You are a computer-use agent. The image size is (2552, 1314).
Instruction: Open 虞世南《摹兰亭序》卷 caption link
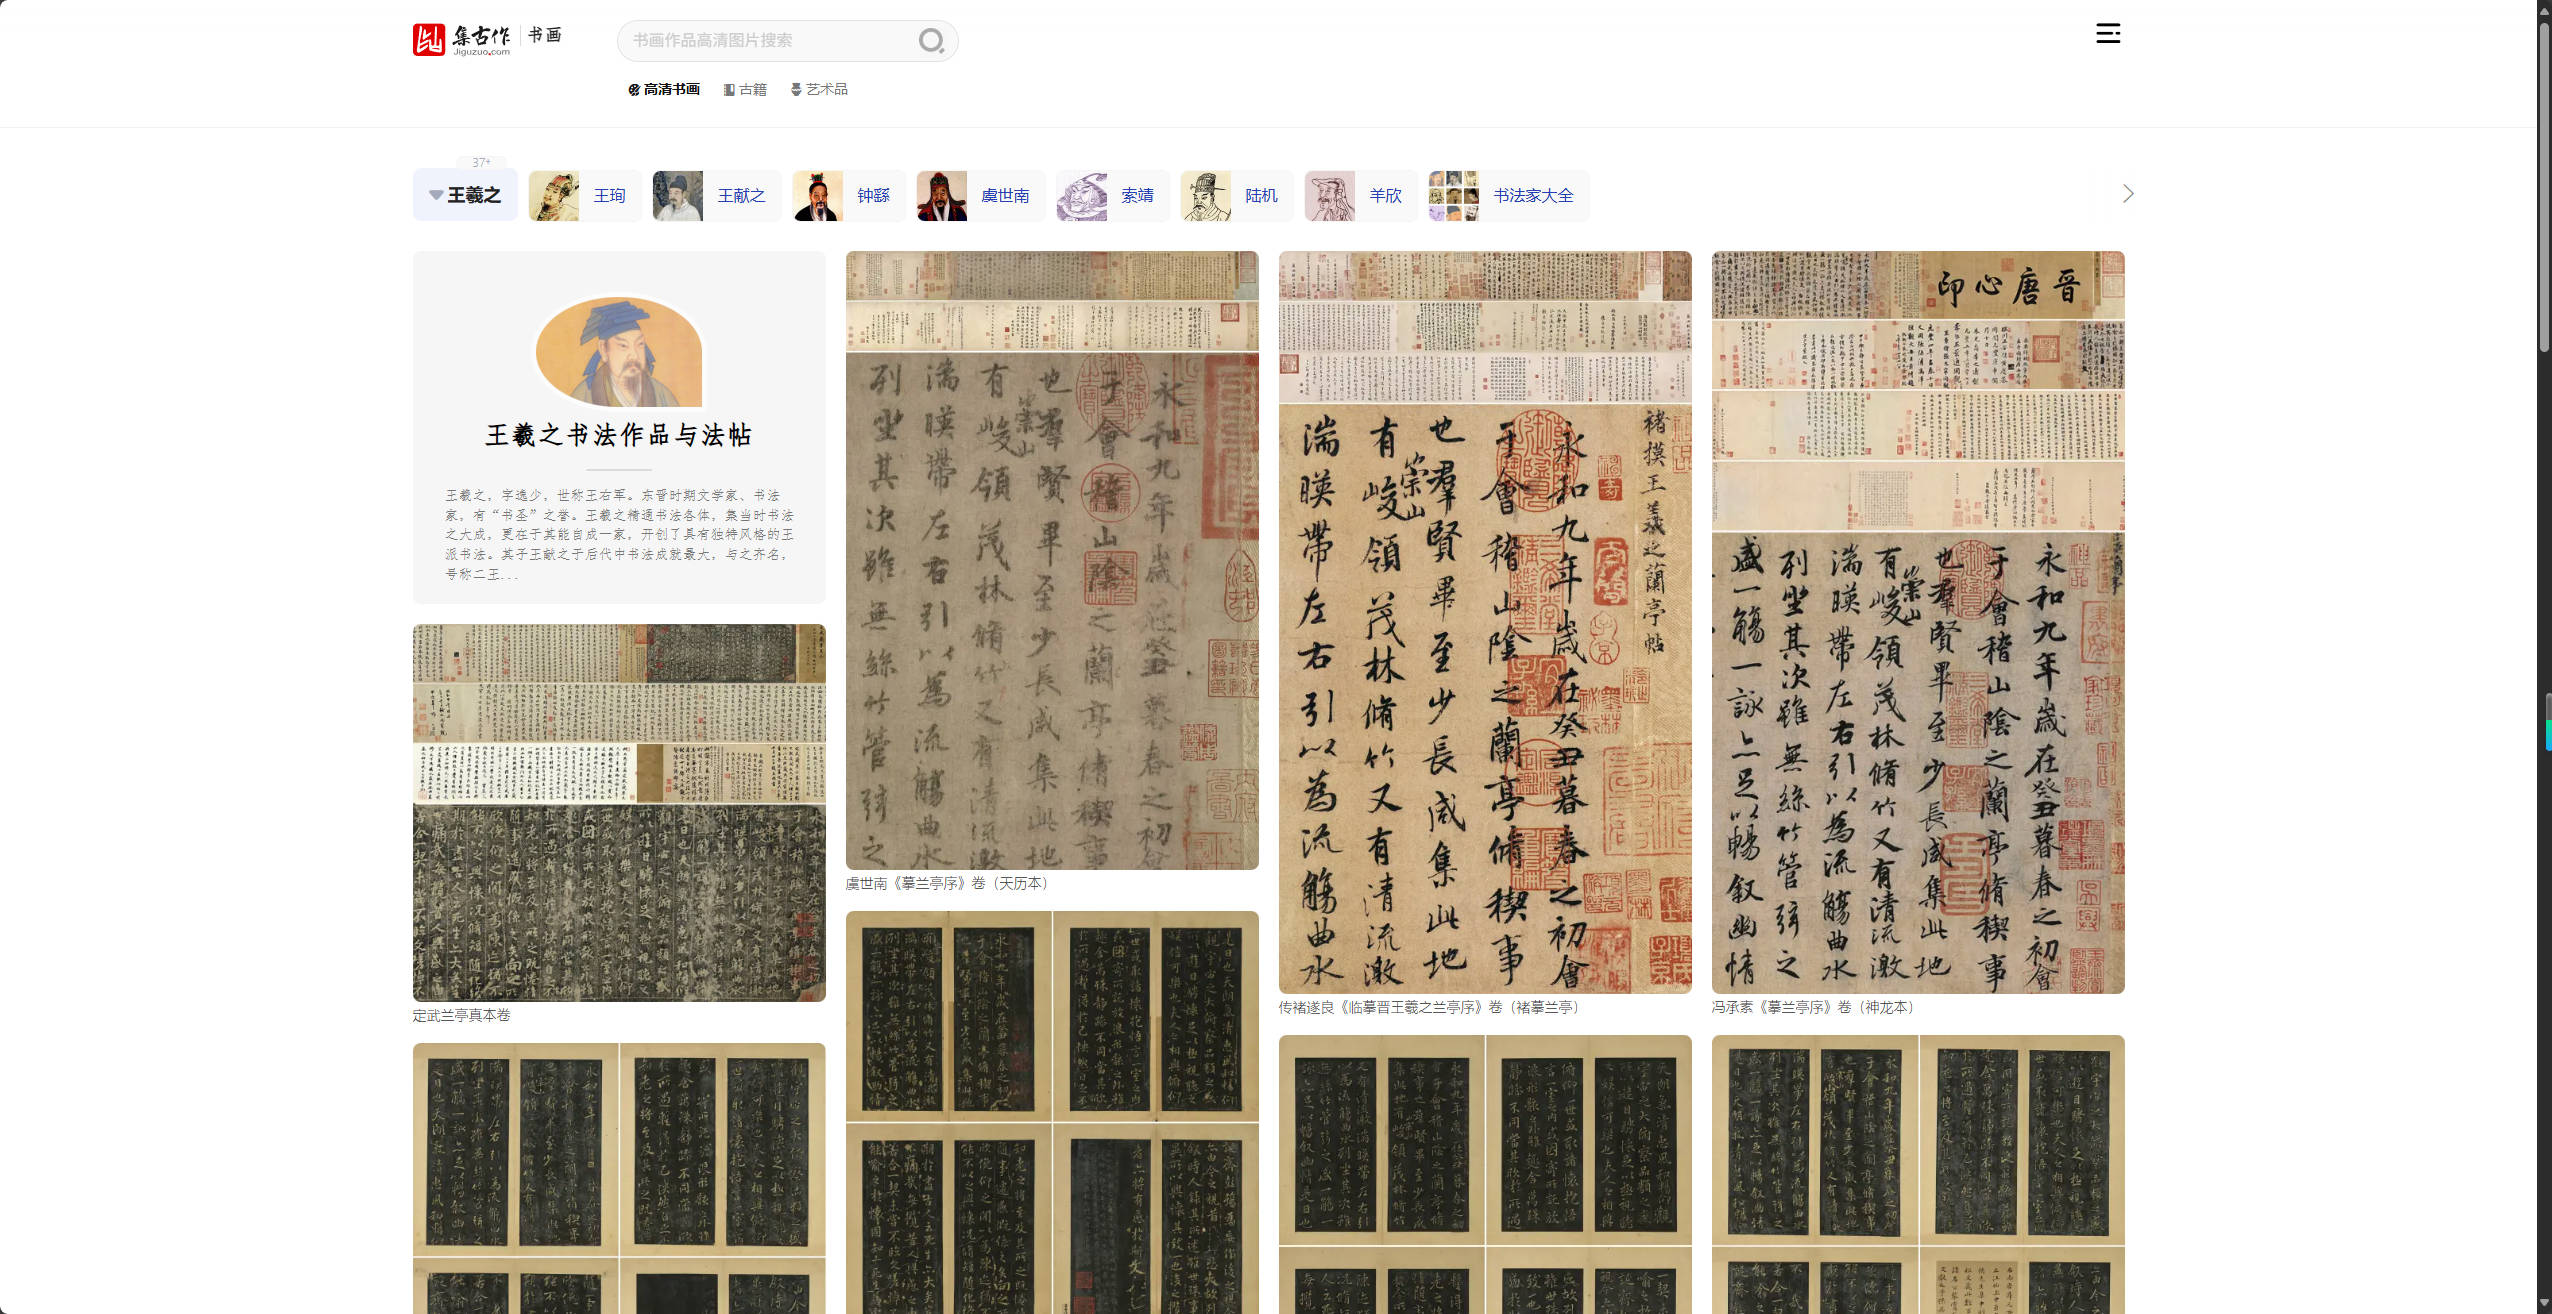click(x=946, y=884)
